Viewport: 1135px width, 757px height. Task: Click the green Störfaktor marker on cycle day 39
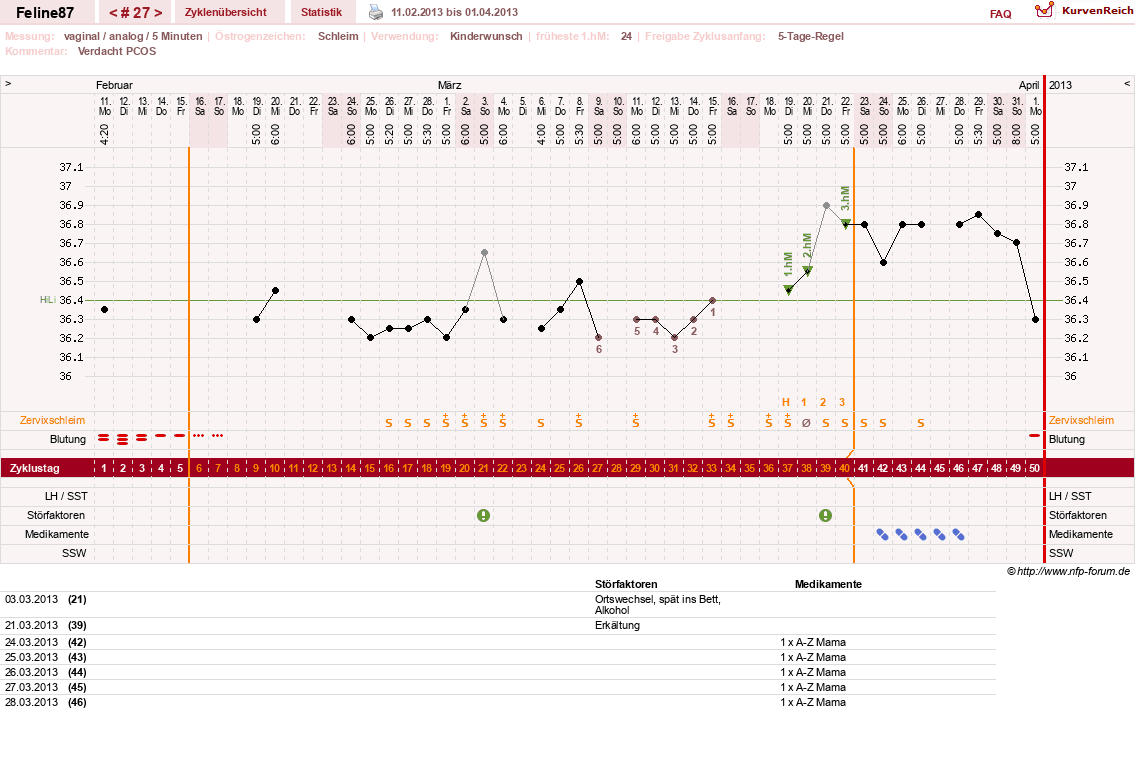click(825, 515)
